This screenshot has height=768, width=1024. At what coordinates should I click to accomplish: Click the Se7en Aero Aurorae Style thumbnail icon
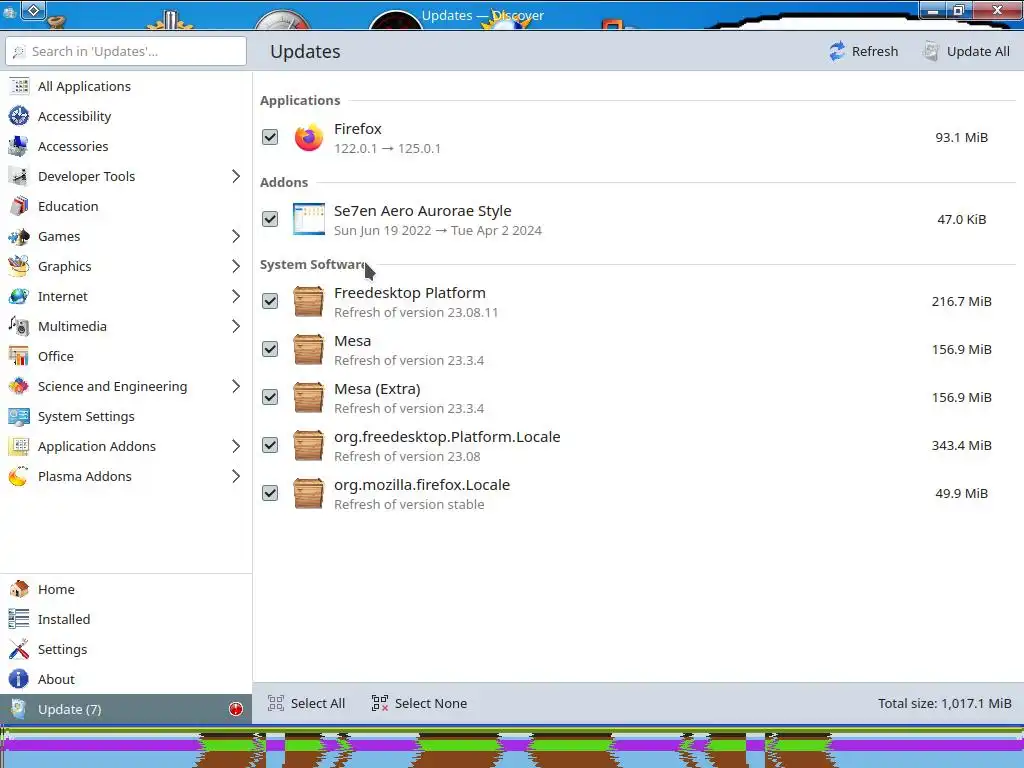coord(308,219)
